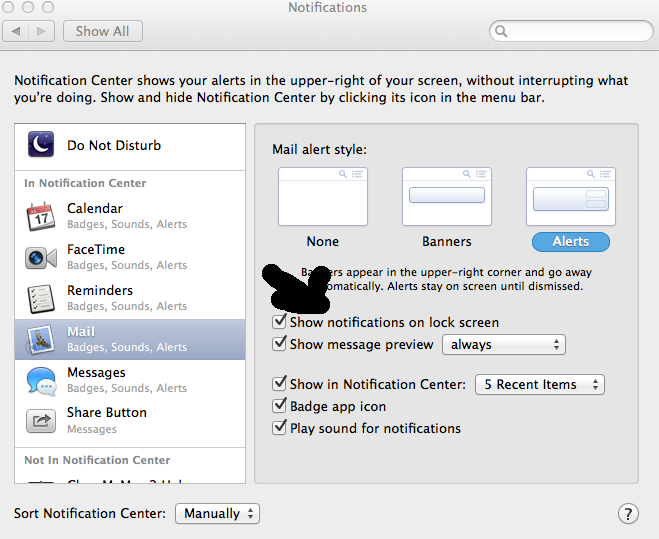The image size is (659, 539).
Task: Select the Do Not Disturb label
Action: [114, 145]
